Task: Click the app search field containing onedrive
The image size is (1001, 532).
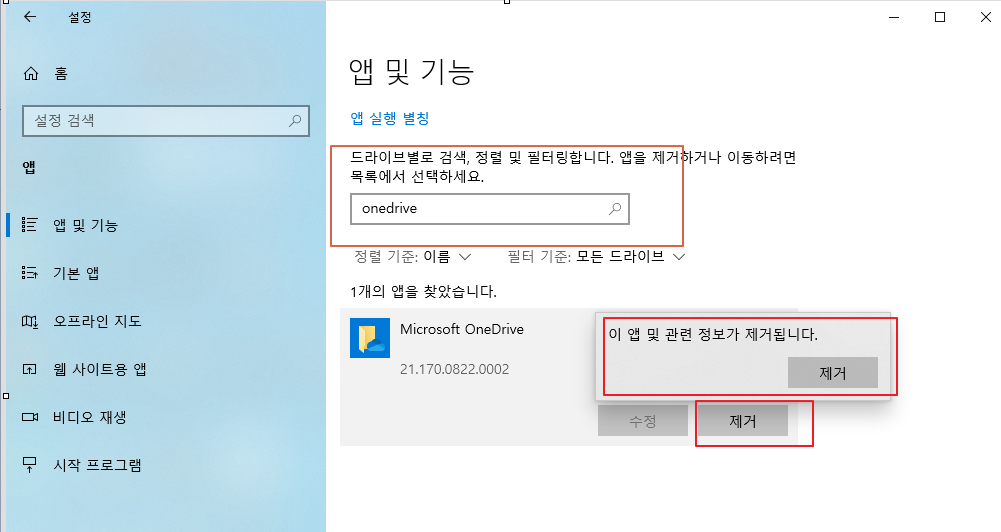Action: point(490,209)
